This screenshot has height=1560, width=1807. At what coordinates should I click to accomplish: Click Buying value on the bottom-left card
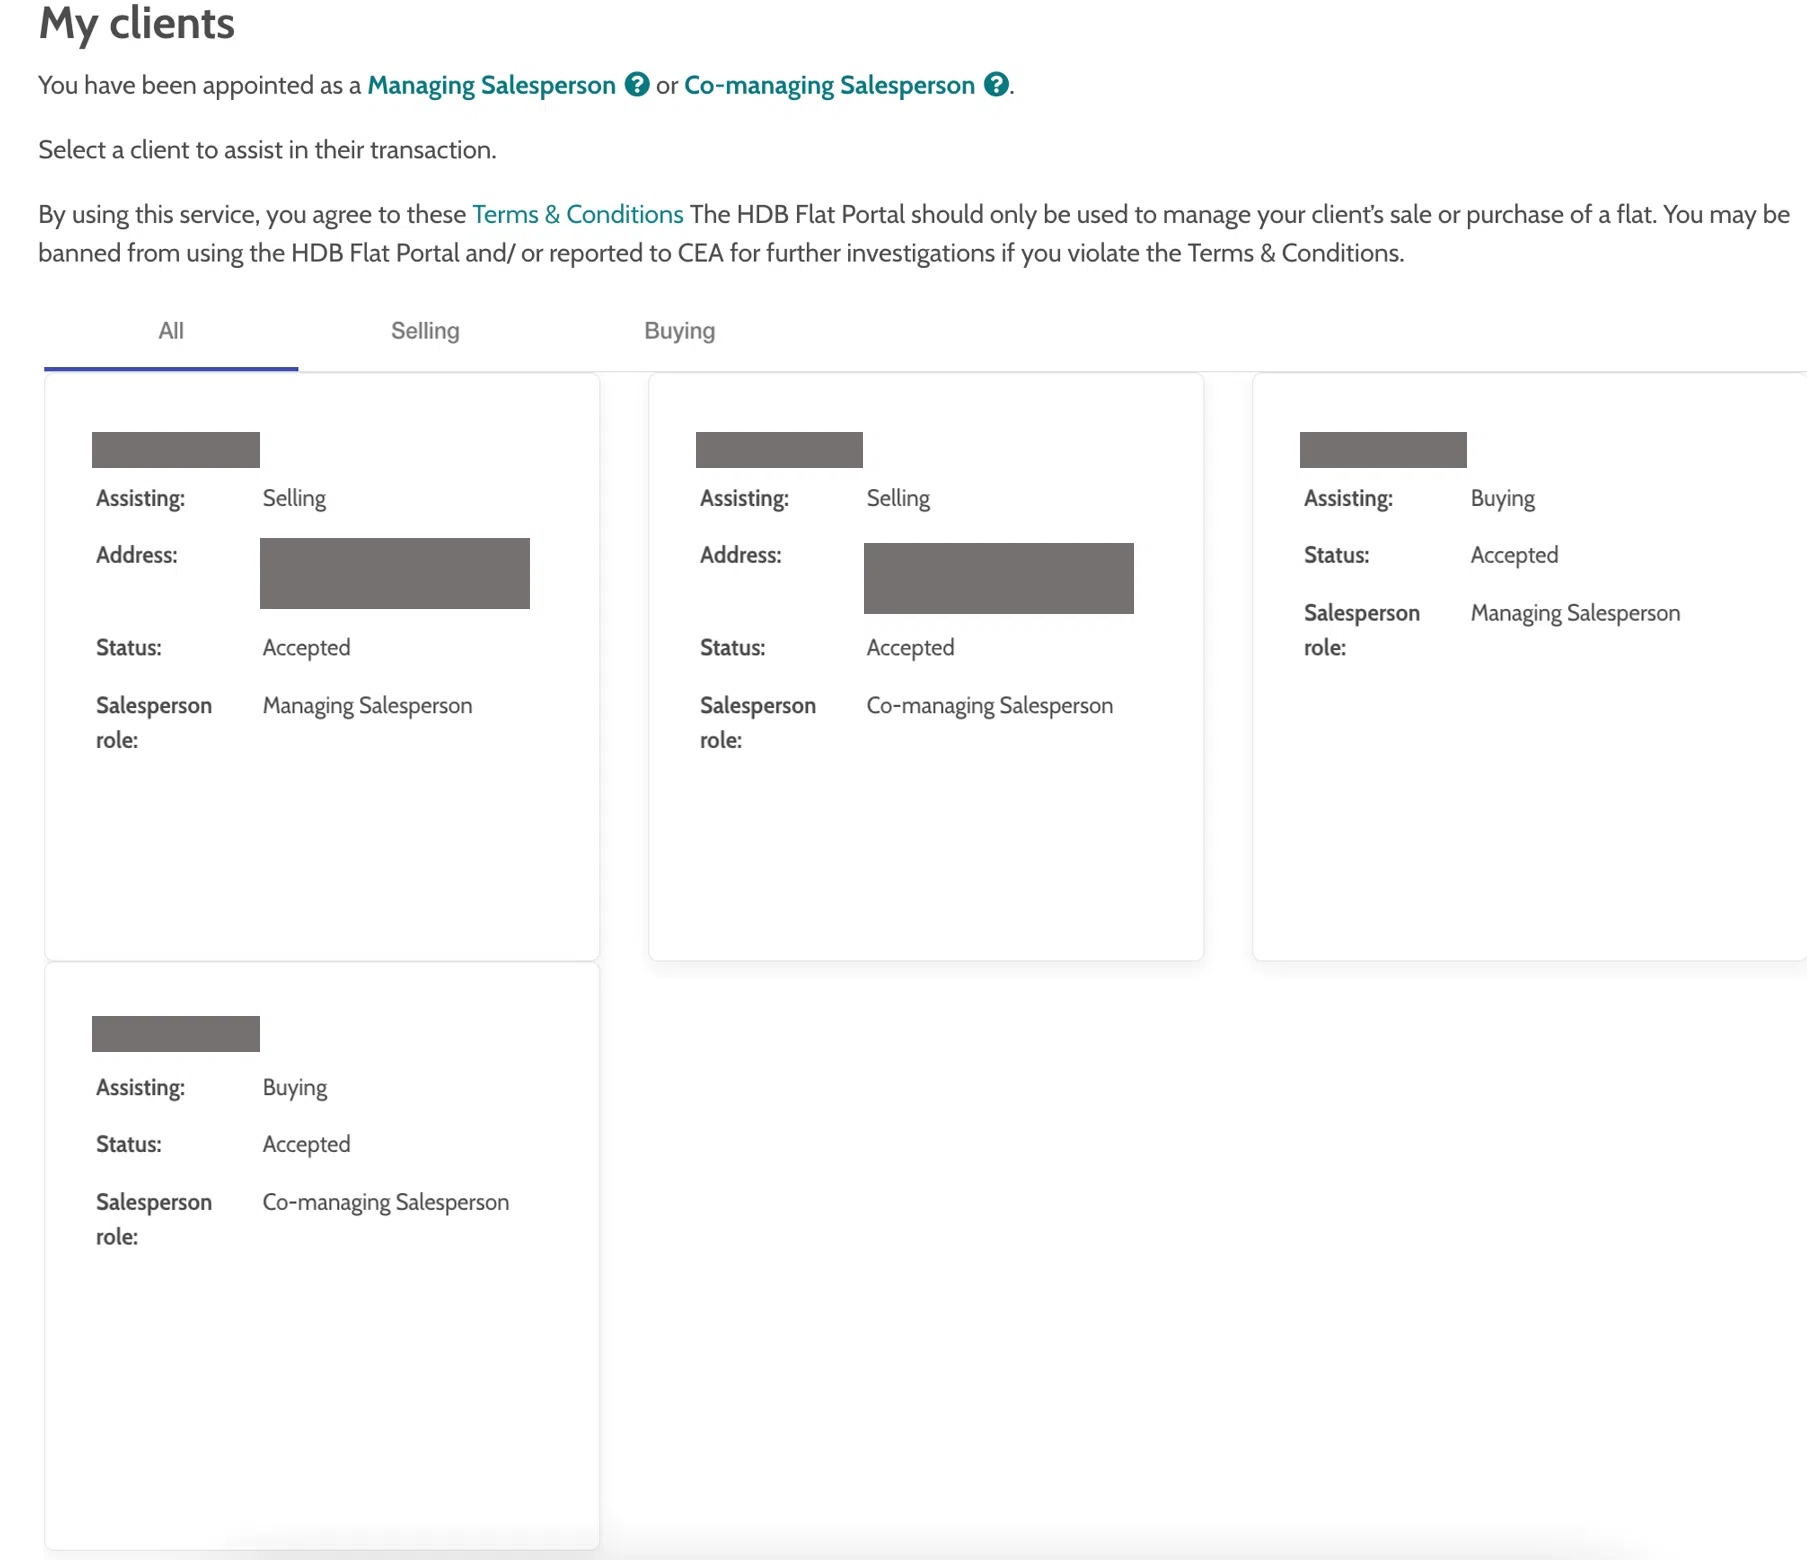pos(295,1088)
